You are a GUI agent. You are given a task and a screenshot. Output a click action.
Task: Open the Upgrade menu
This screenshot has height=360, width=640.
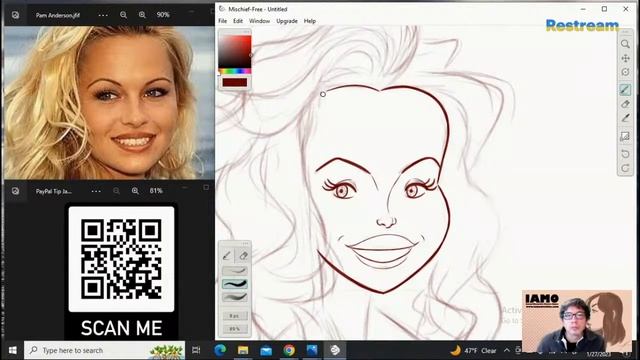(x=287, y=21)
